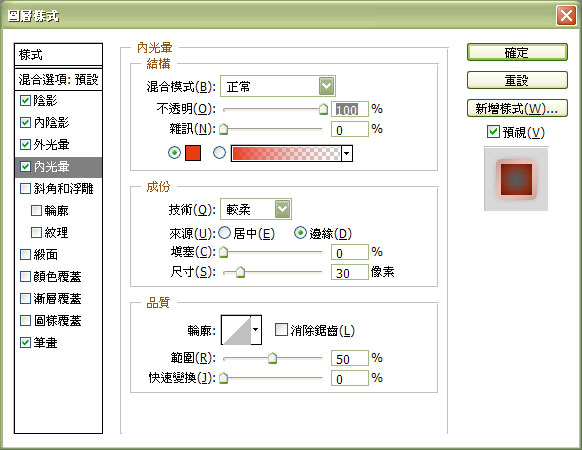Open the 緞面 settings page
Viewport: 582px width, 450px height.
click(x=45, y=254)
